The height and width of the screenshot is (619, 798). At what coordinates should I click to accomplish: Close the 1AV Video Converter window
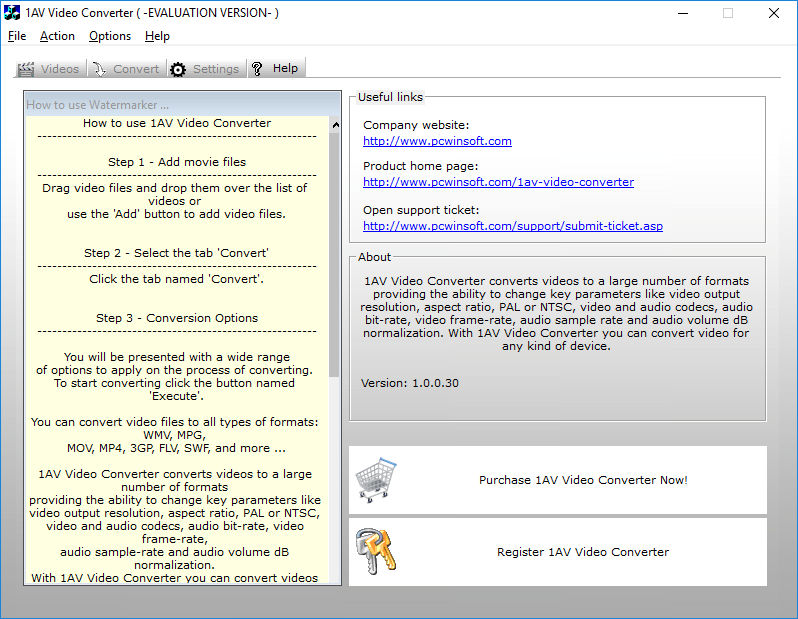[x=774, y=13]
